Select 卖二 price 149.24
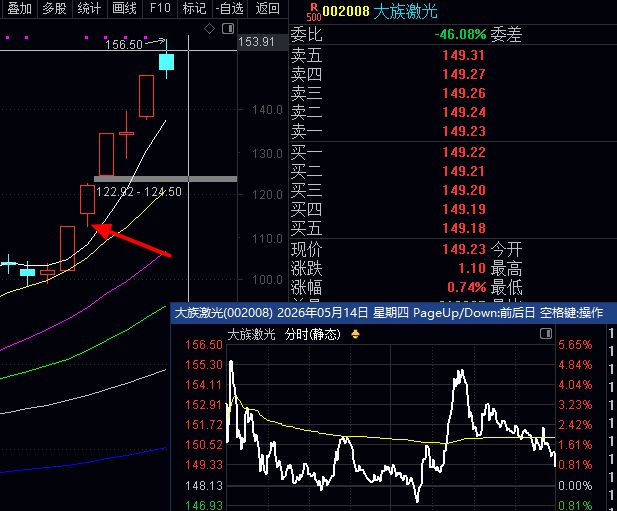The height and width of the screenshot is (511, 617). [x=464, y=112]
